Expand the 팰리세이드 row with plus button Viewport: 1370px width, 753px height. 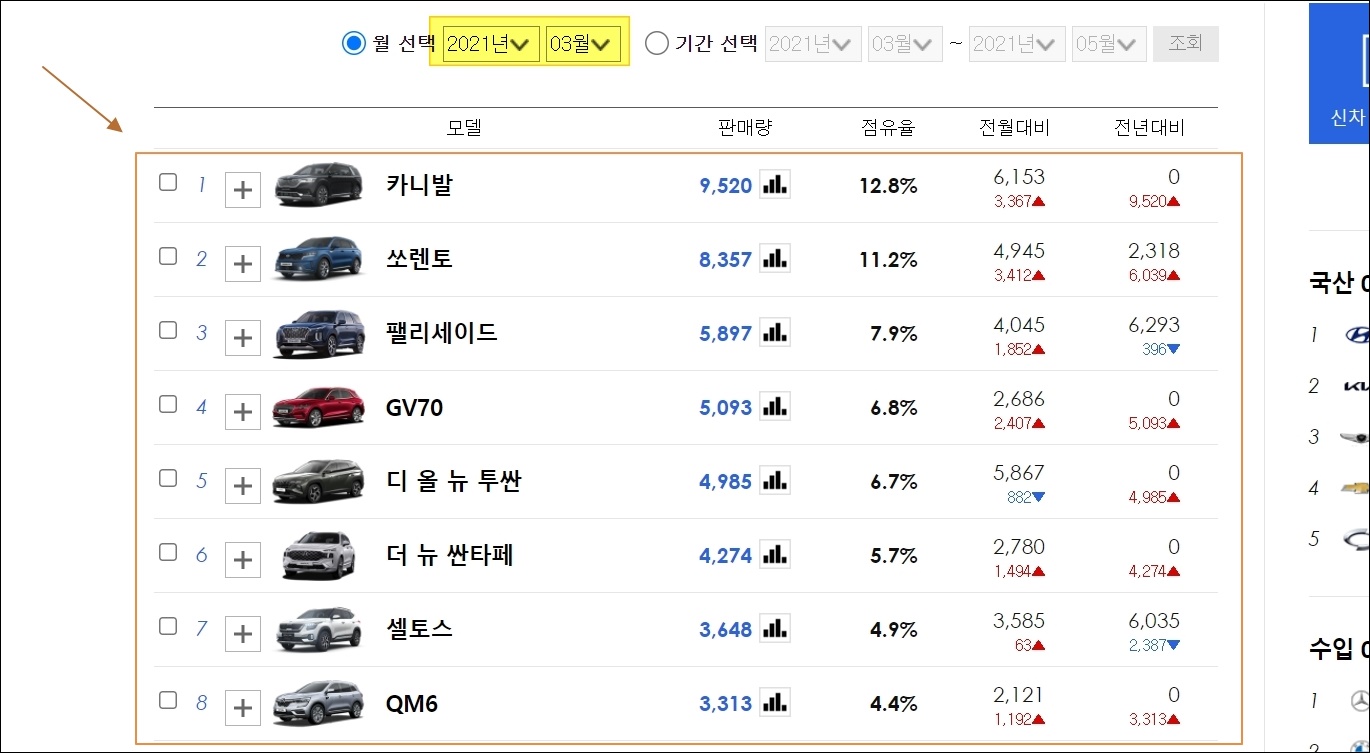pyautogui.click(x=243, y=337)
